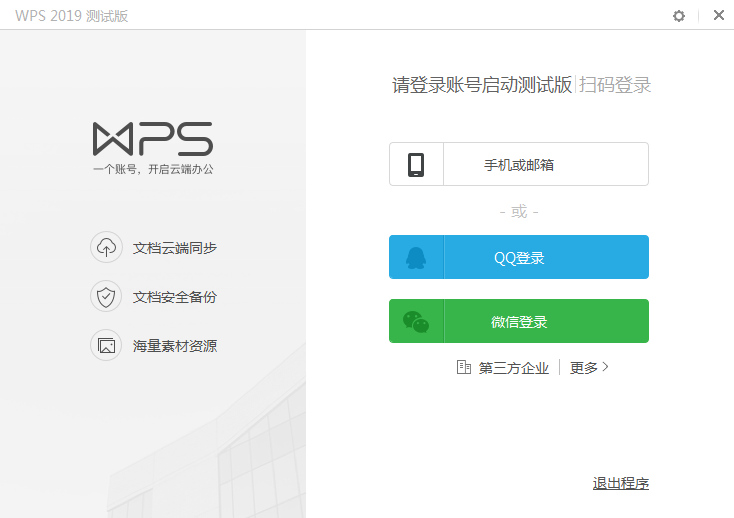This screenshot has width=734, height=518.
Task: Click 文档安全备份 text
Action: pyautogui.click(x=175, y=297)
